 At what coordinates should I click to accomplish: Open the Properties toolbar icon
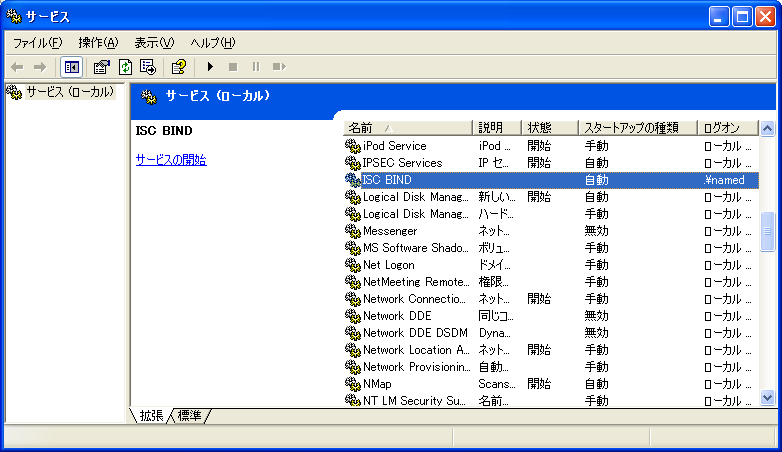point(102,67)
